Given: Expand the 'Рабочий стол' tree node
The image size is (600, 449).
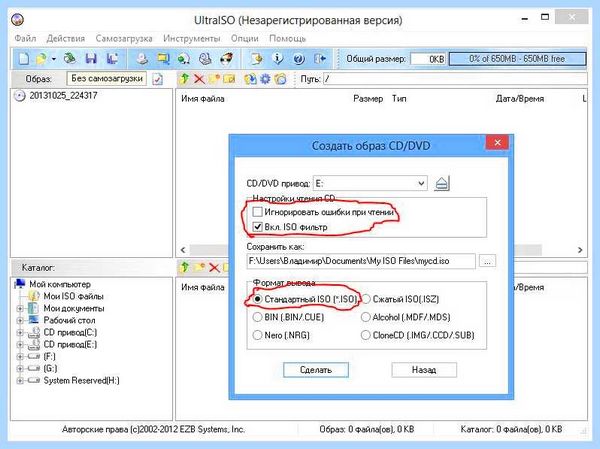Looking at the screenshot, I should click(20, 320).
